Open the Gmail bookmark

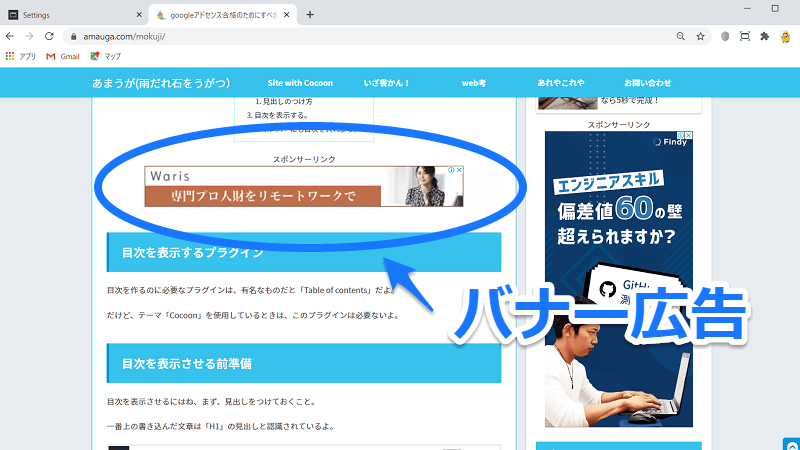click(62, 56)
